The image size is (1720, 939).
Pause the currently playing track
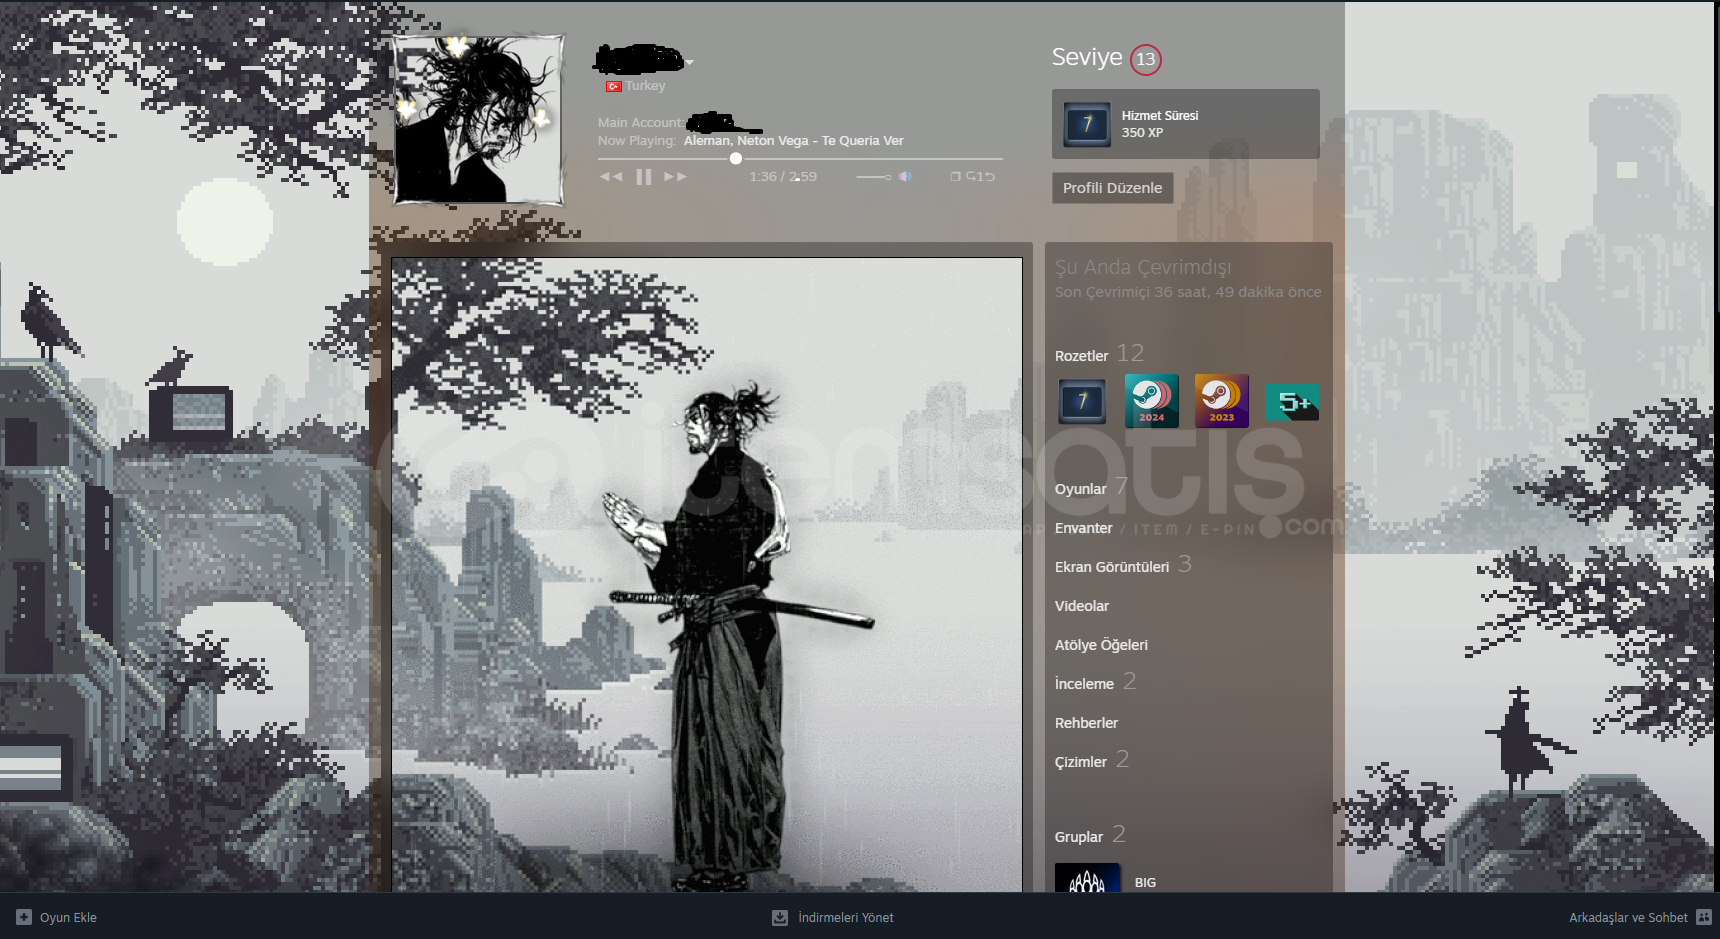(x=644, y=176)
